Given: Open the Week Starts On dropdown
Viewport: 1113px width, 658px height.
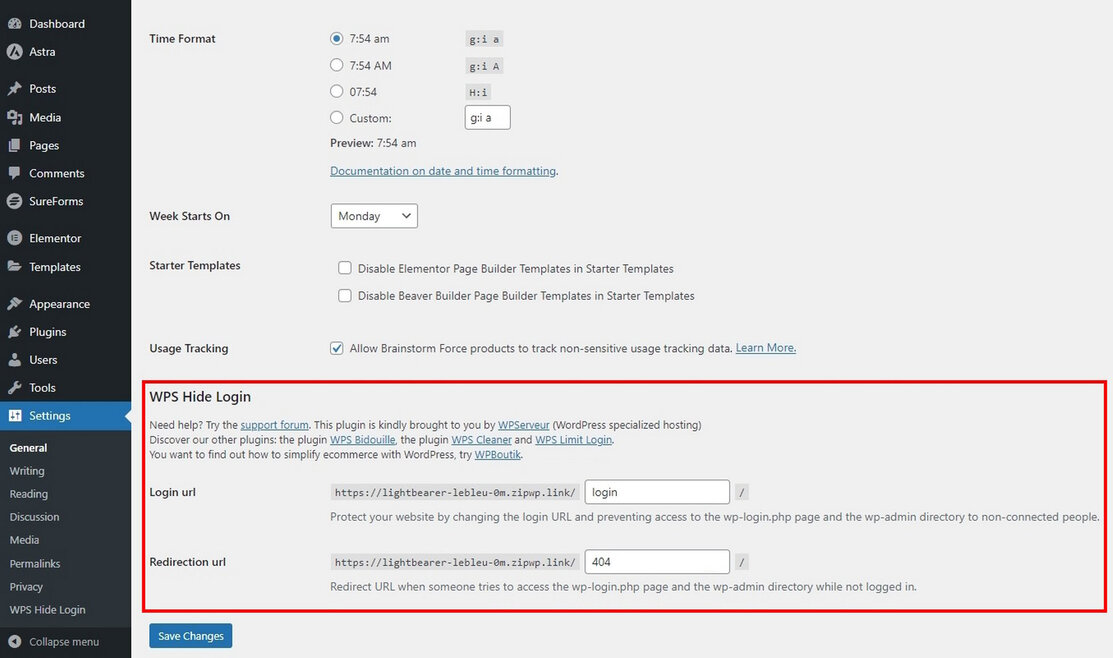Looking at the screenshot, I should click(374, 216).
